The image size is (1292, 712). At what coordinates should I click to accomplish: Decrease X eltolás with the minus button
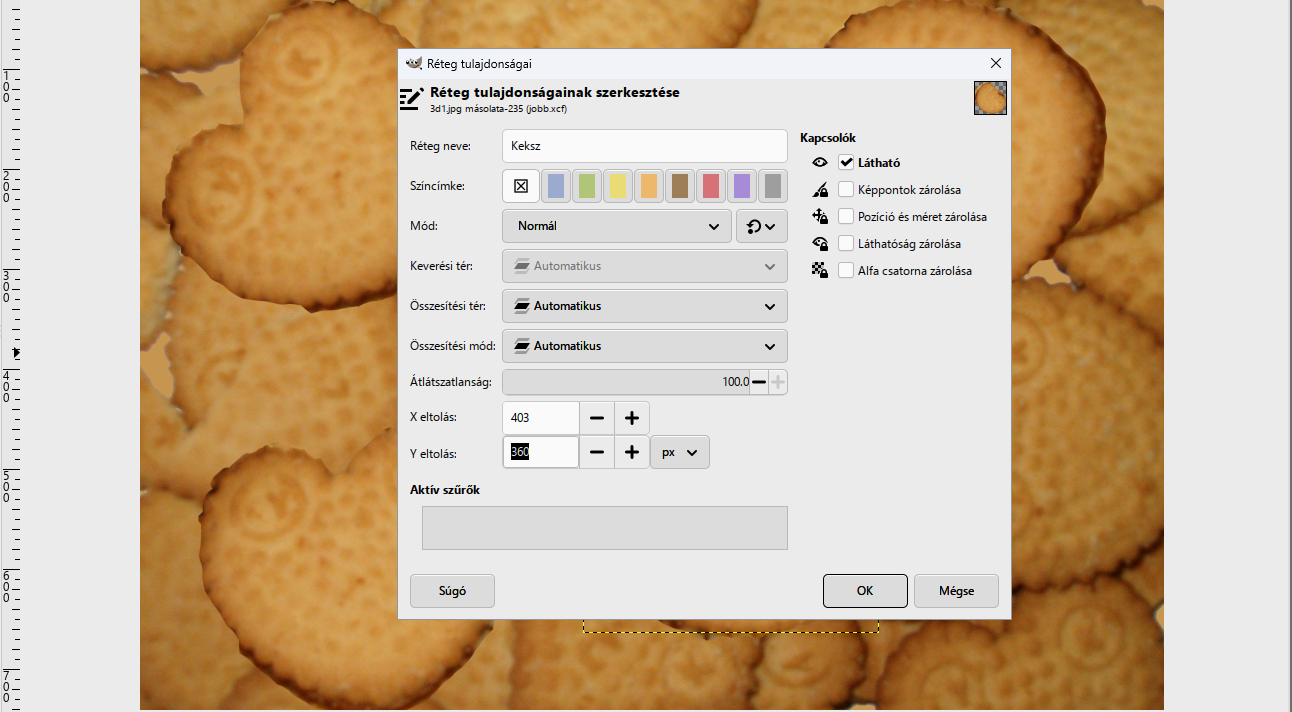click(x=597, y=418)
